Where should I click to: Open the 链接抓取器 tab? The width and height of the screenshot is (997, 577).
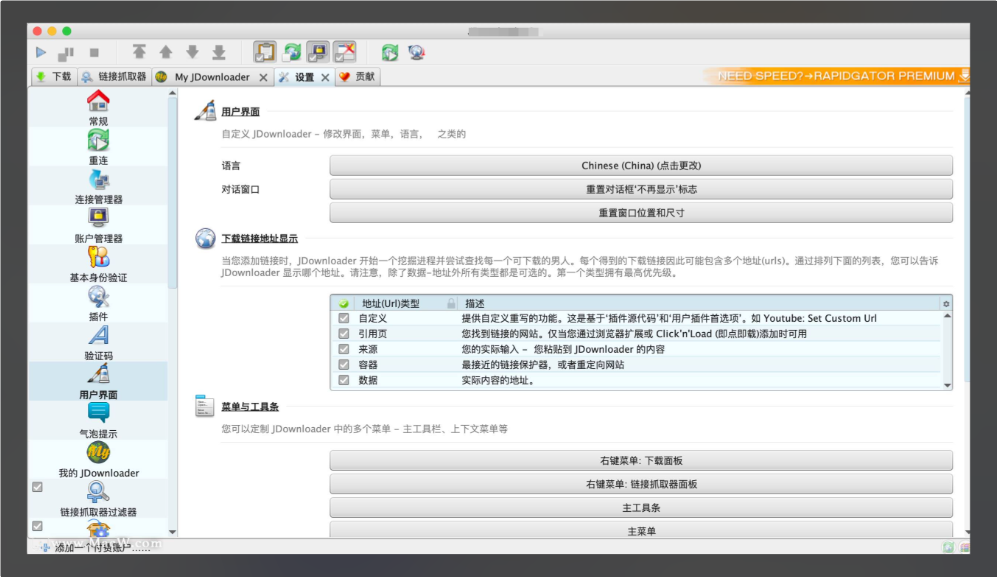(114, 77)
